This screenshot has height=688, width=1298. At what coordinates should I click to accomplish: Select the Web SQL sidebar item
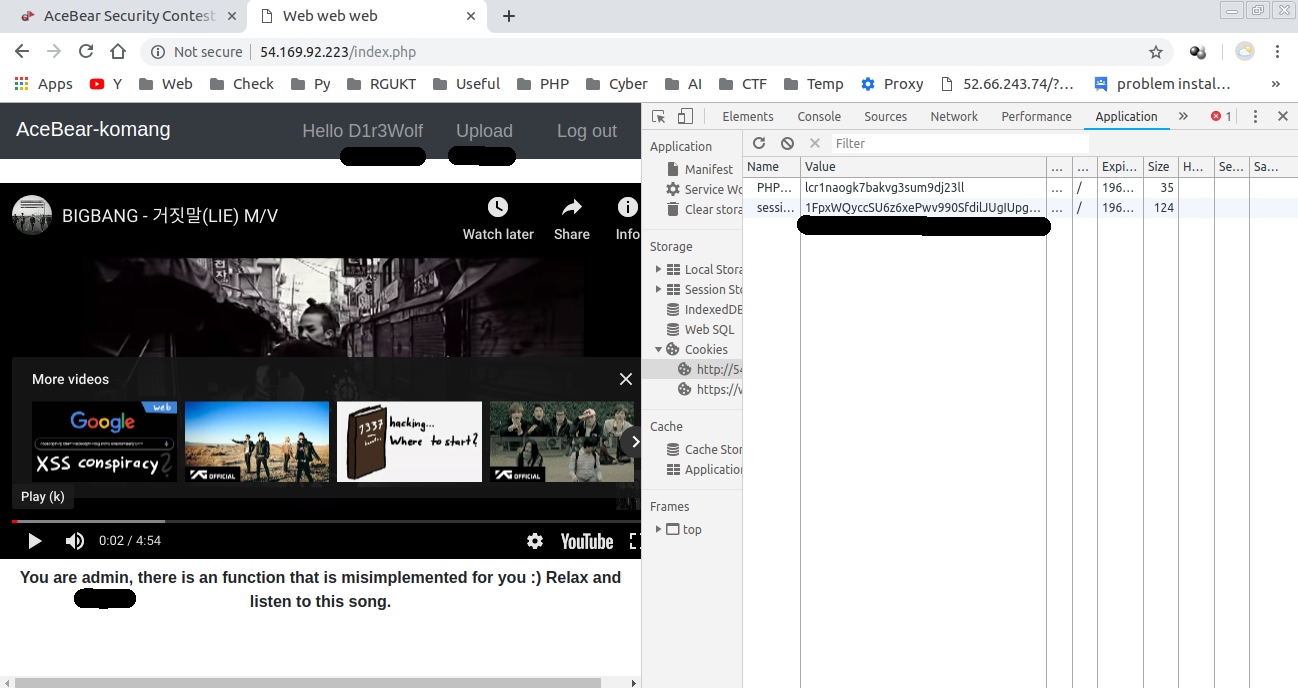pyautogui.click(x=701, y=329)
